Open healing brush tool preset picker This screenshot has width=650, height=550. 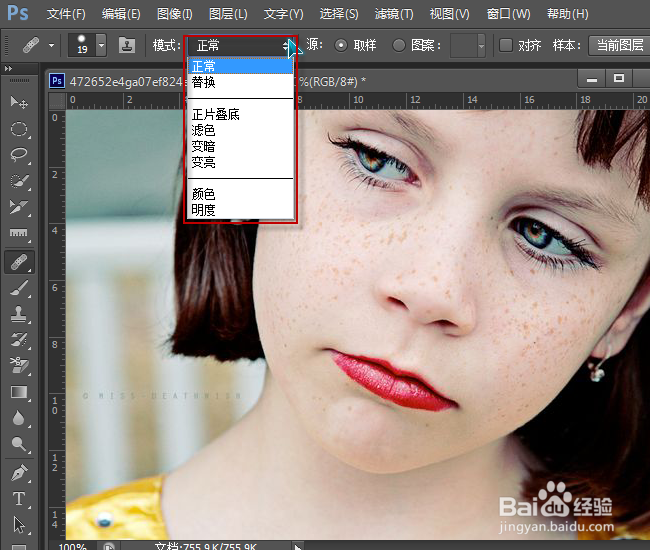click(52, 45)
